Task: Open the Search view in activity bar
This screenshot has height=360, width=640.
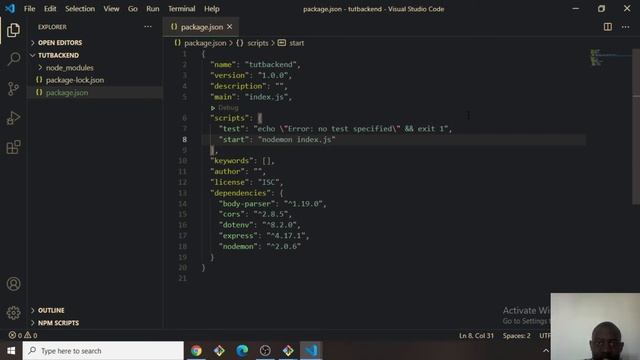Action: [13, 59]
